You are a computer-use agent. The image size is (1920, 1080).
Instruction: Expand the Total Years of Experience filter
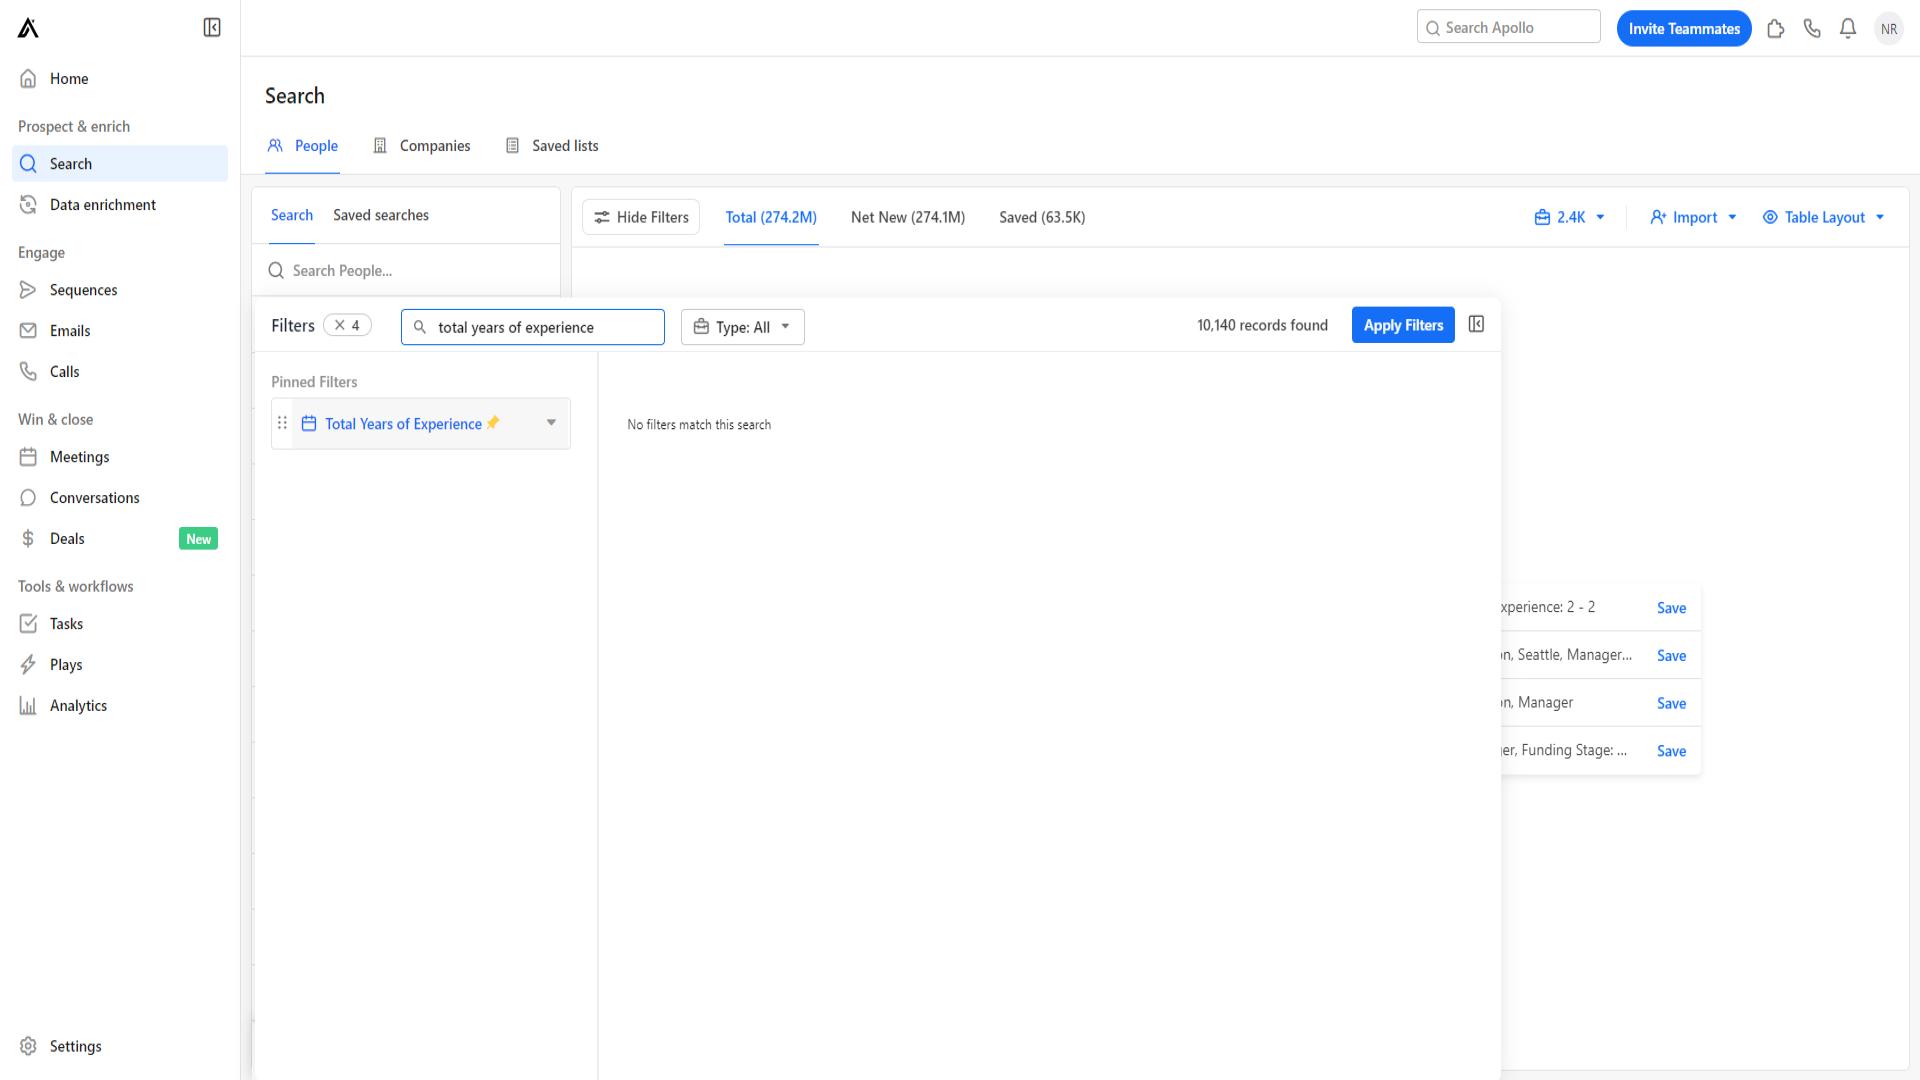click(551, 422)
